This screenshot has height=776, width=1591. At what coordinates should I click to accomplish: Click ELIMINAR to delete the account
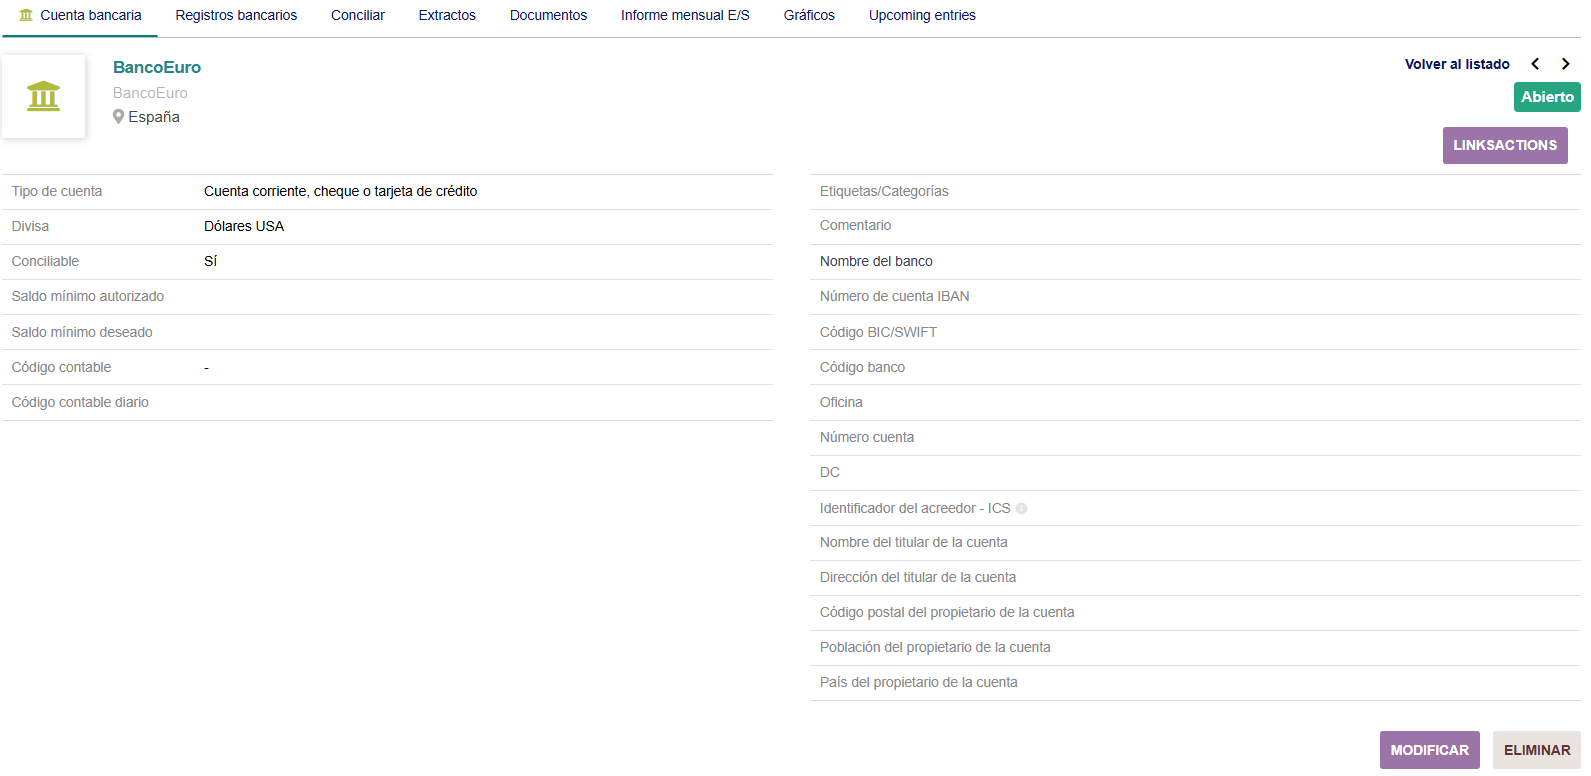(1536, 750)
